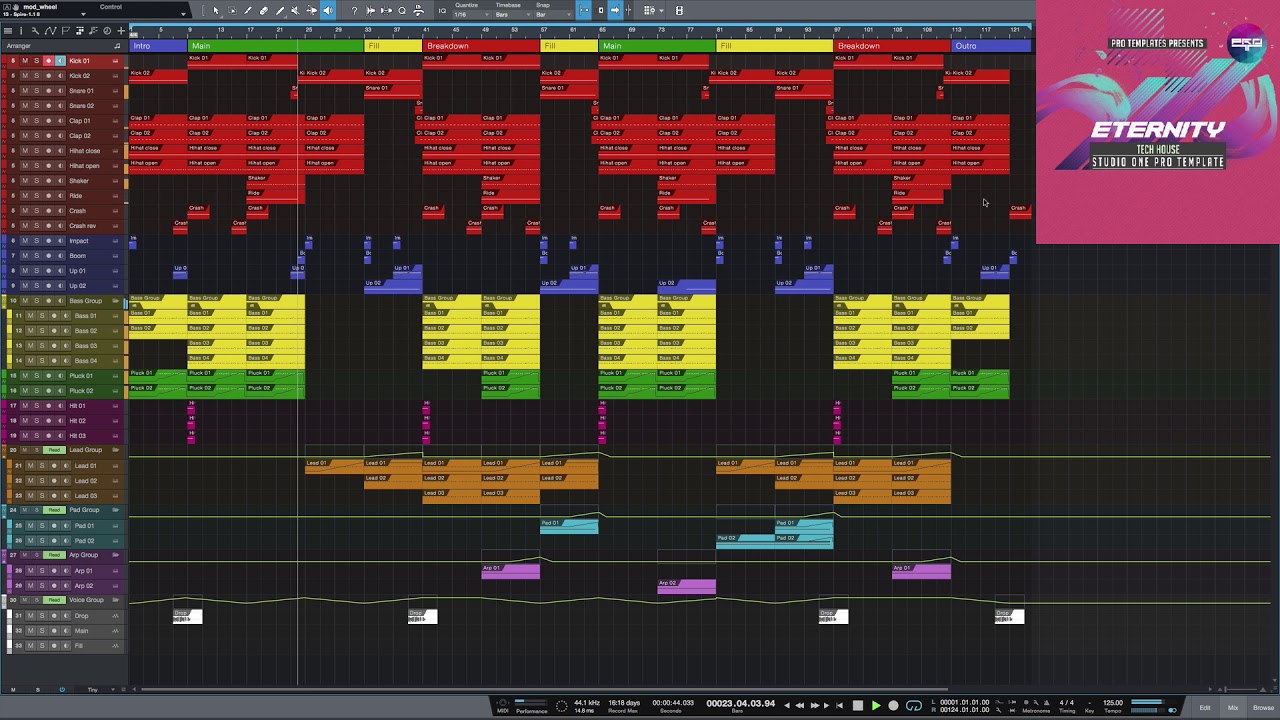Select the Outro arranger section
1280x720 pixels.
click(990, 46)
